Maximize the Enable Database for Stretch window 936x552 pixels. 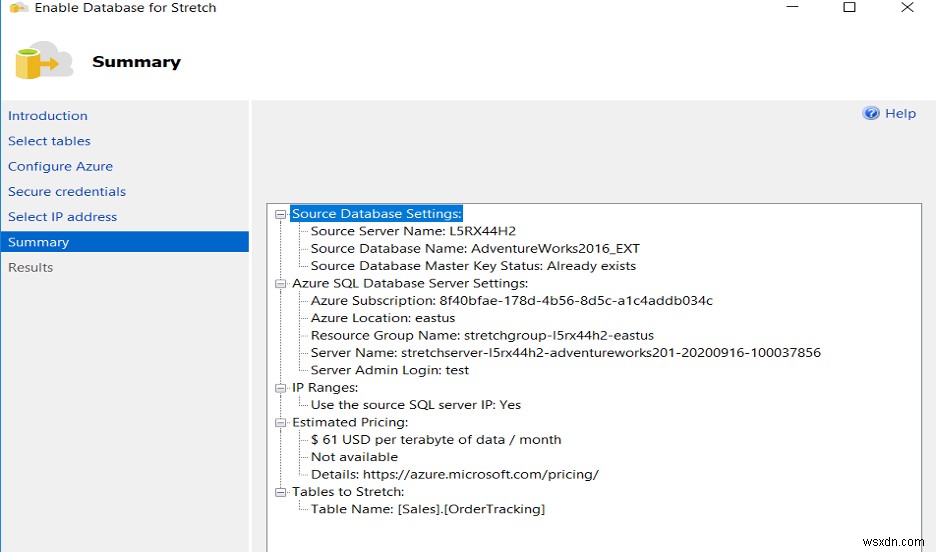[849, 8]
